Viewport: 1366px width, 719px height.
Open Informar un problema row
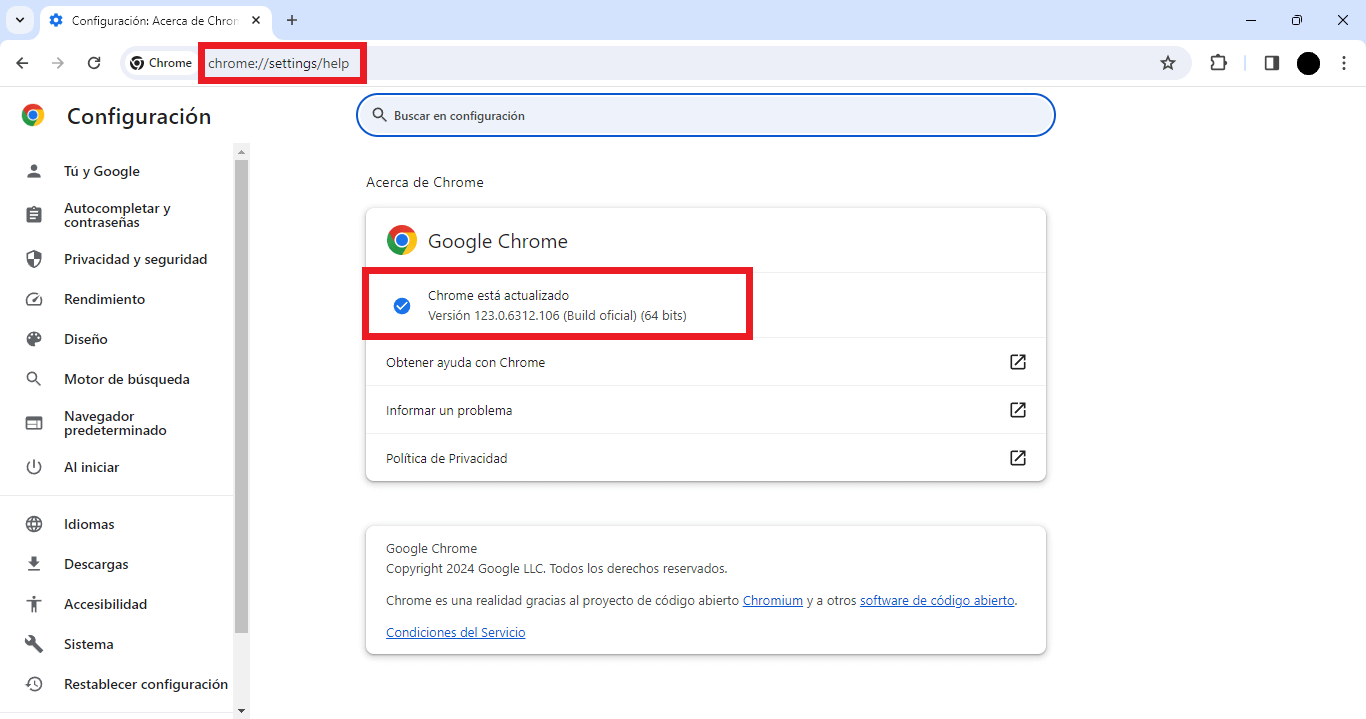[706, 410]
